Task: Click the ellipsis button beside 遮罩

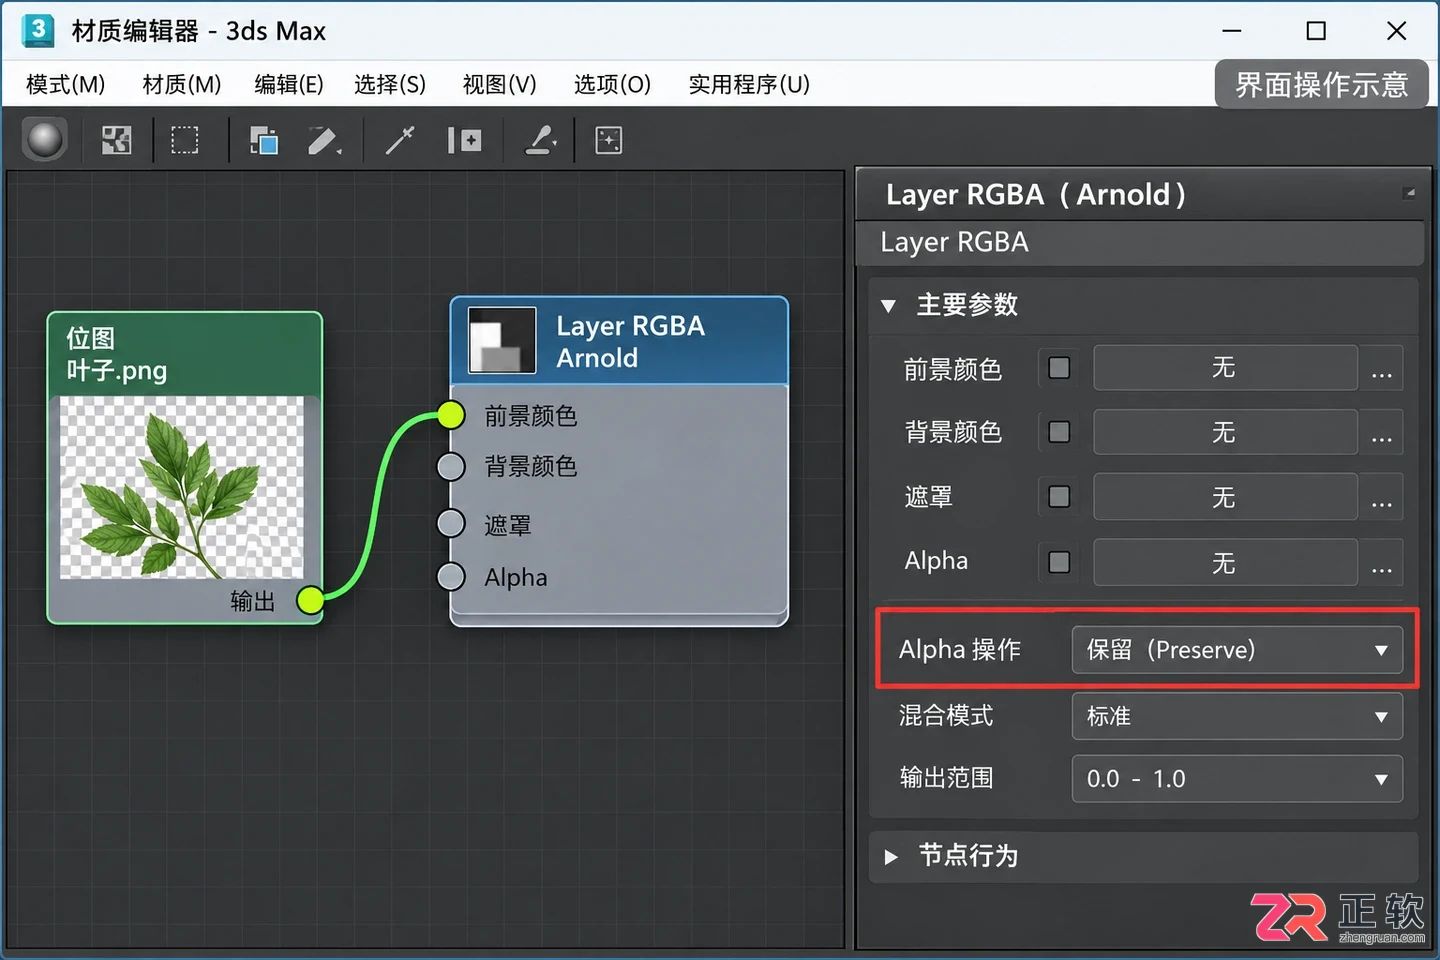Action: pos(1382,498)
